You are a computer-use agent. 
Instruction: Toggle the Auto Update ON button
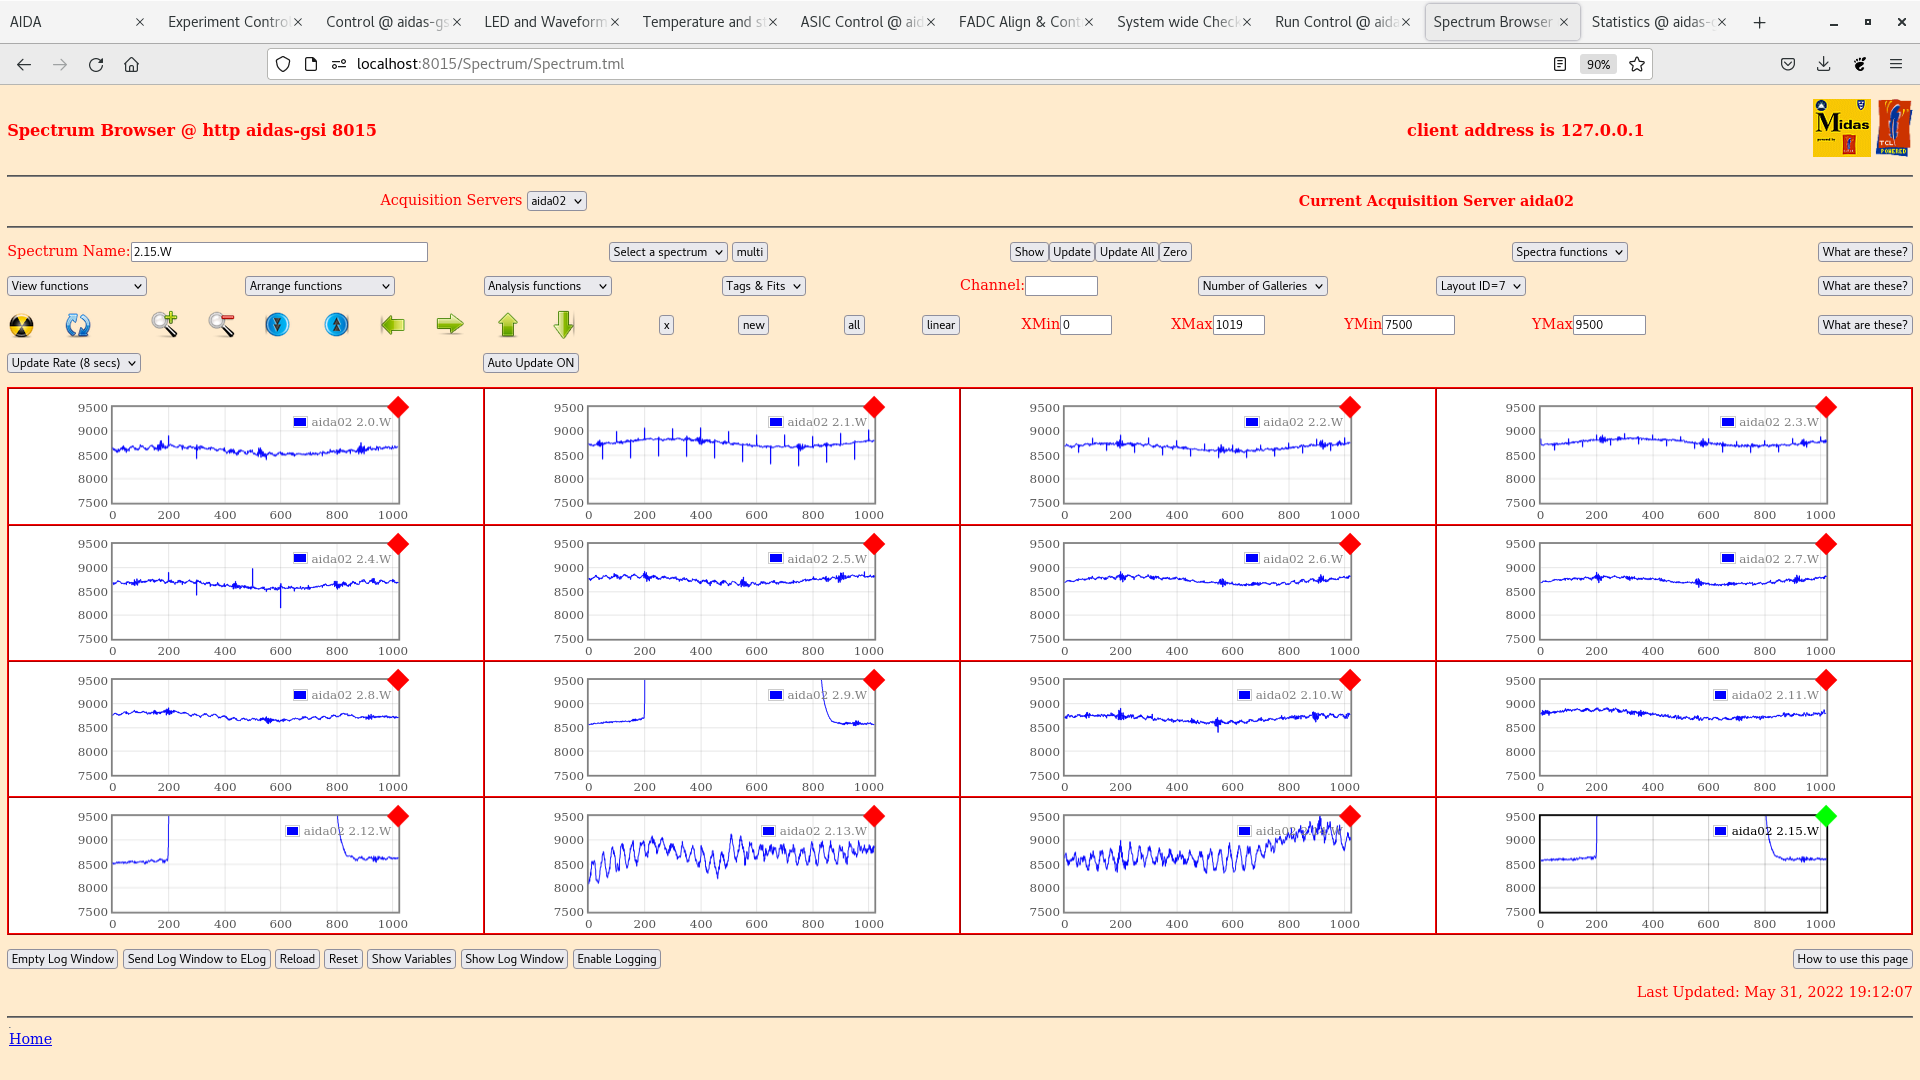pyautogui.click(x=530, y=363)
